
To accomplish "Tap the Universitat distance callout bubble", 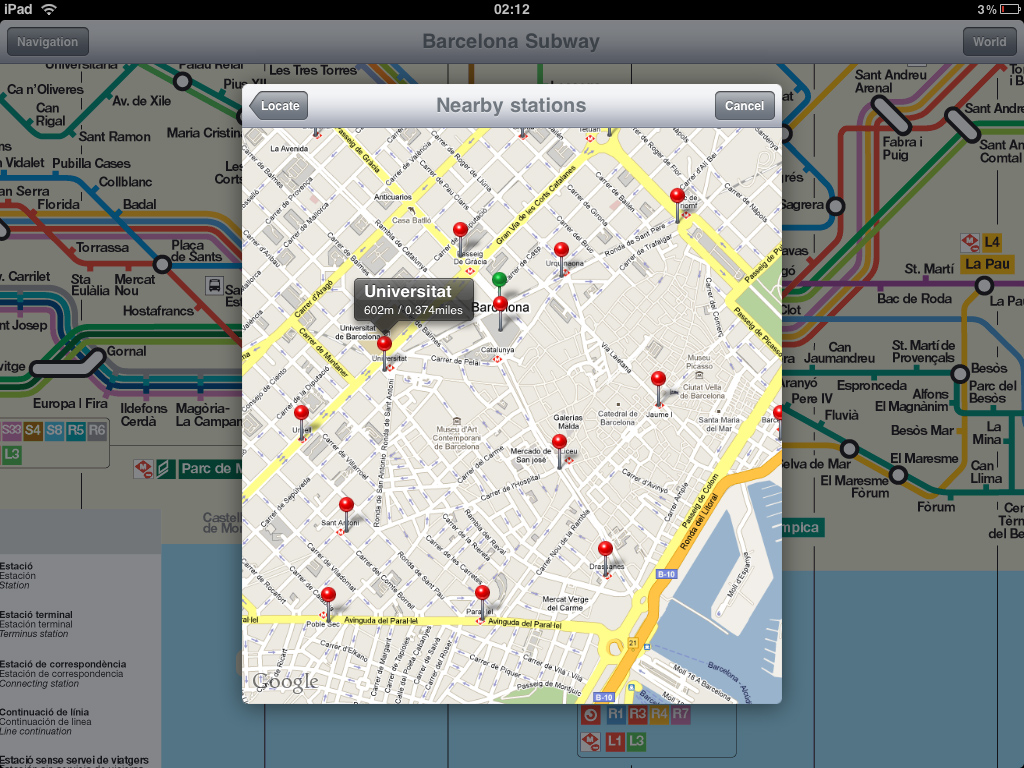I will click(x=413, y=299).
